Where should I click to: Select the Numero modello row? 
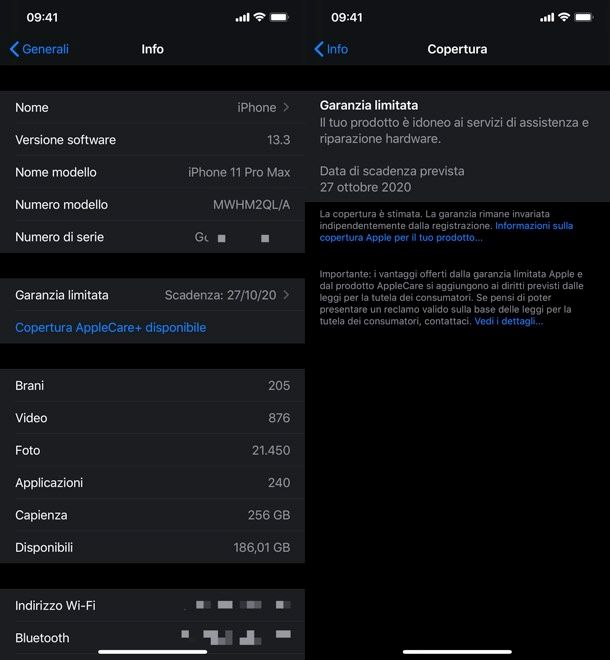152,205
